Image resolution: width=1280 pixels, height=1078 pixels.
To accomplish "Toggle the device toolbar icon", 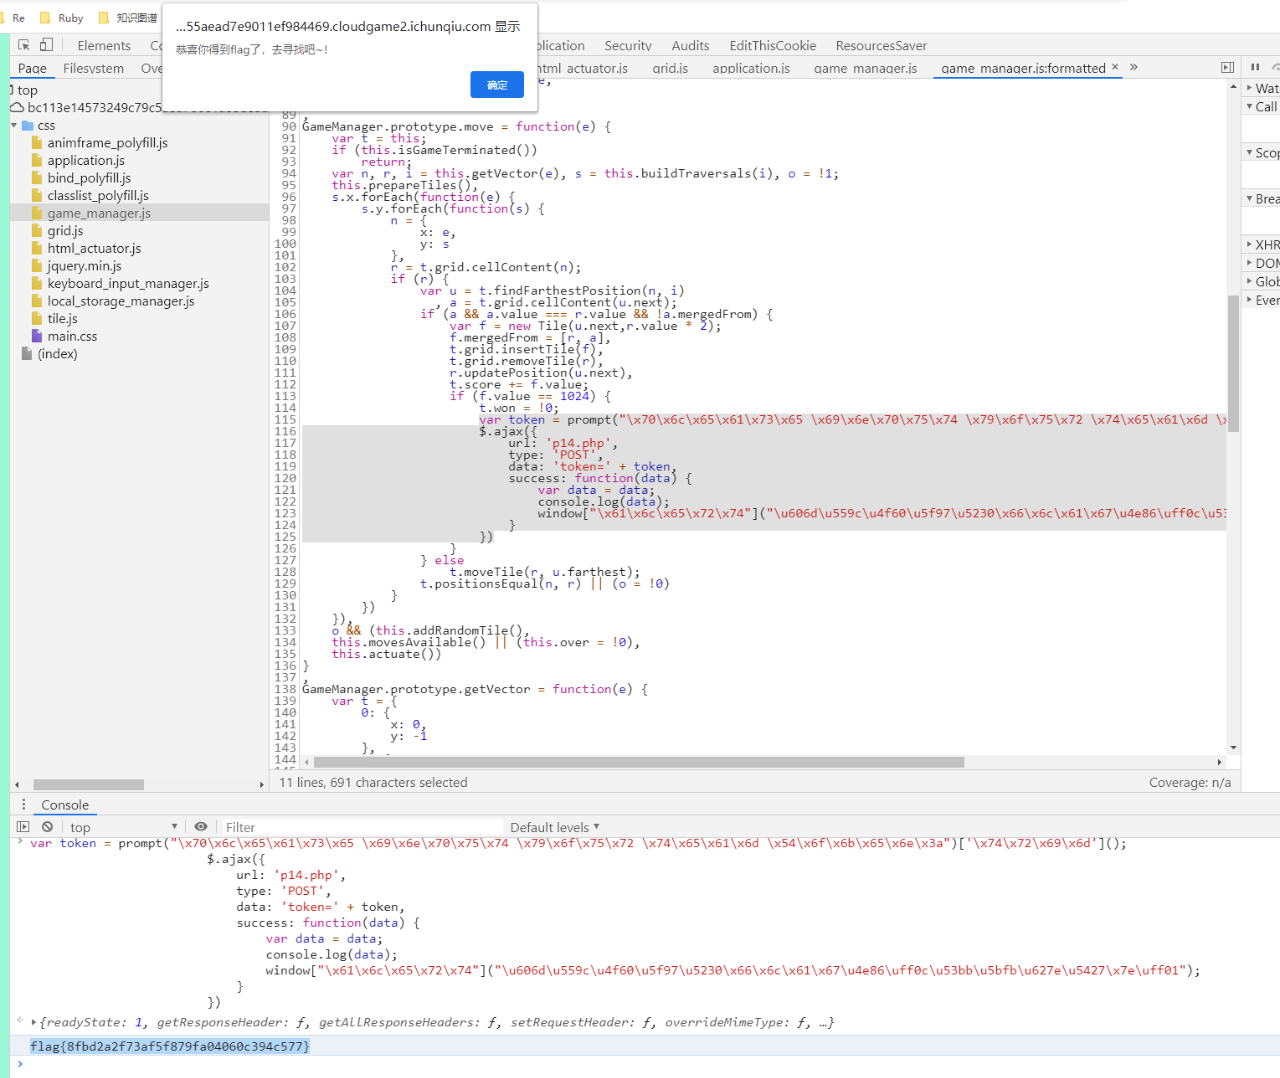I will 46,45.
